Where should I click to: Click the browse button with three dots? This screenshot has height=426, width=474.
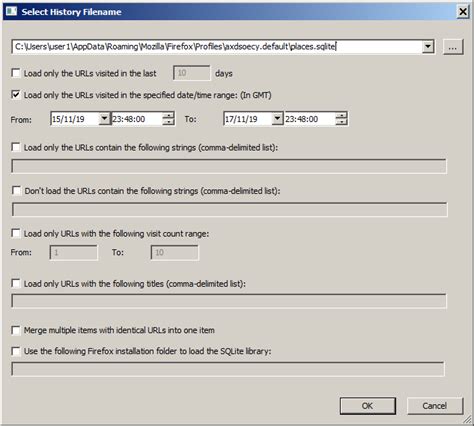[x=453, y=47]
